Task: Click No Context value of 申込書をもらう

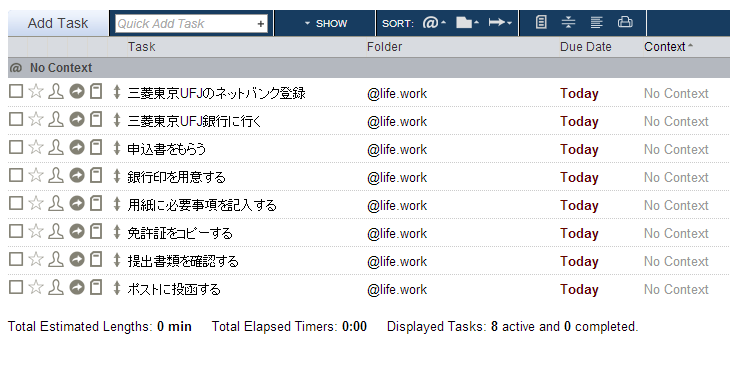Action: 676,149
